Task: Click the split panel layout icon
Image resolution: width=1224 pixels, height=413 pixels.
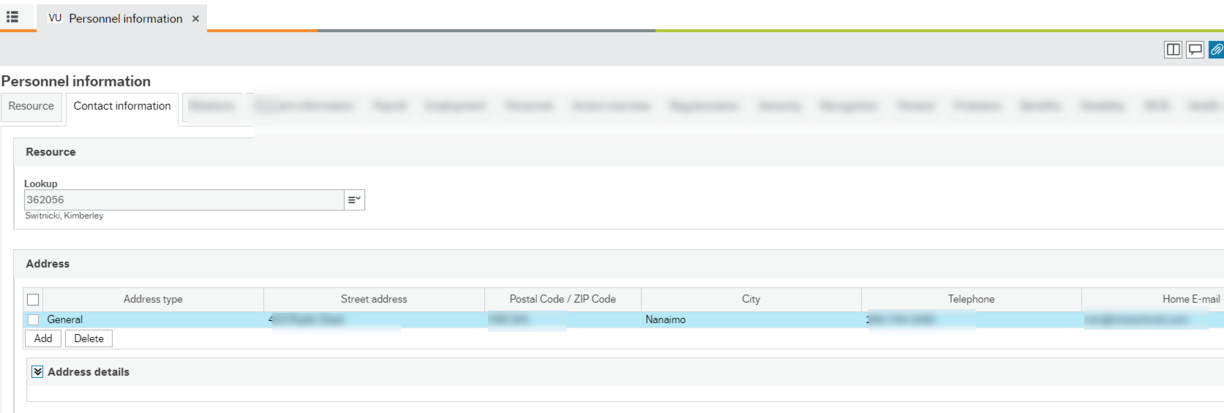Action: (1173, 50)
